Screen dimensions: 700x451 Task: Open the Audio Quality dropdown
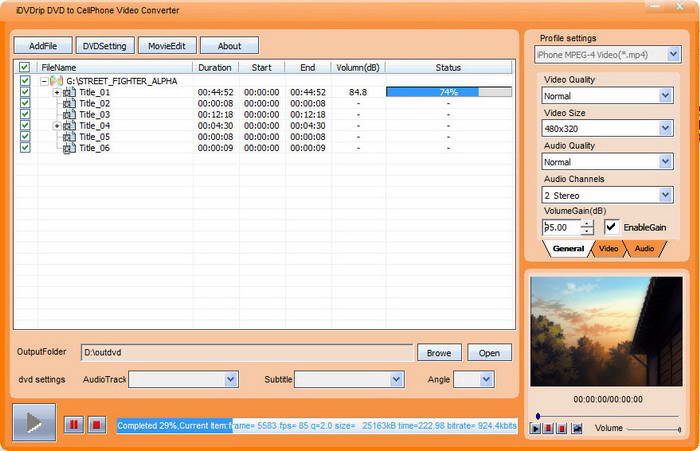pos(665,162)
